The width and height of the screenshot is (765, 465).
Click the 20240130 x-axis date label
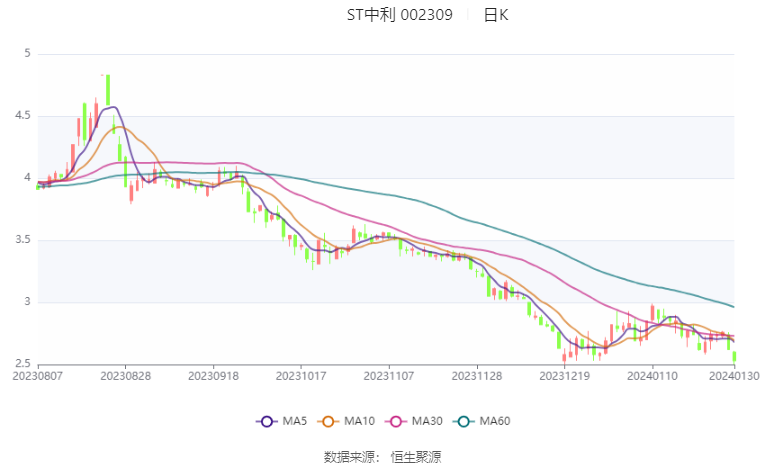(x=734, y=376)
